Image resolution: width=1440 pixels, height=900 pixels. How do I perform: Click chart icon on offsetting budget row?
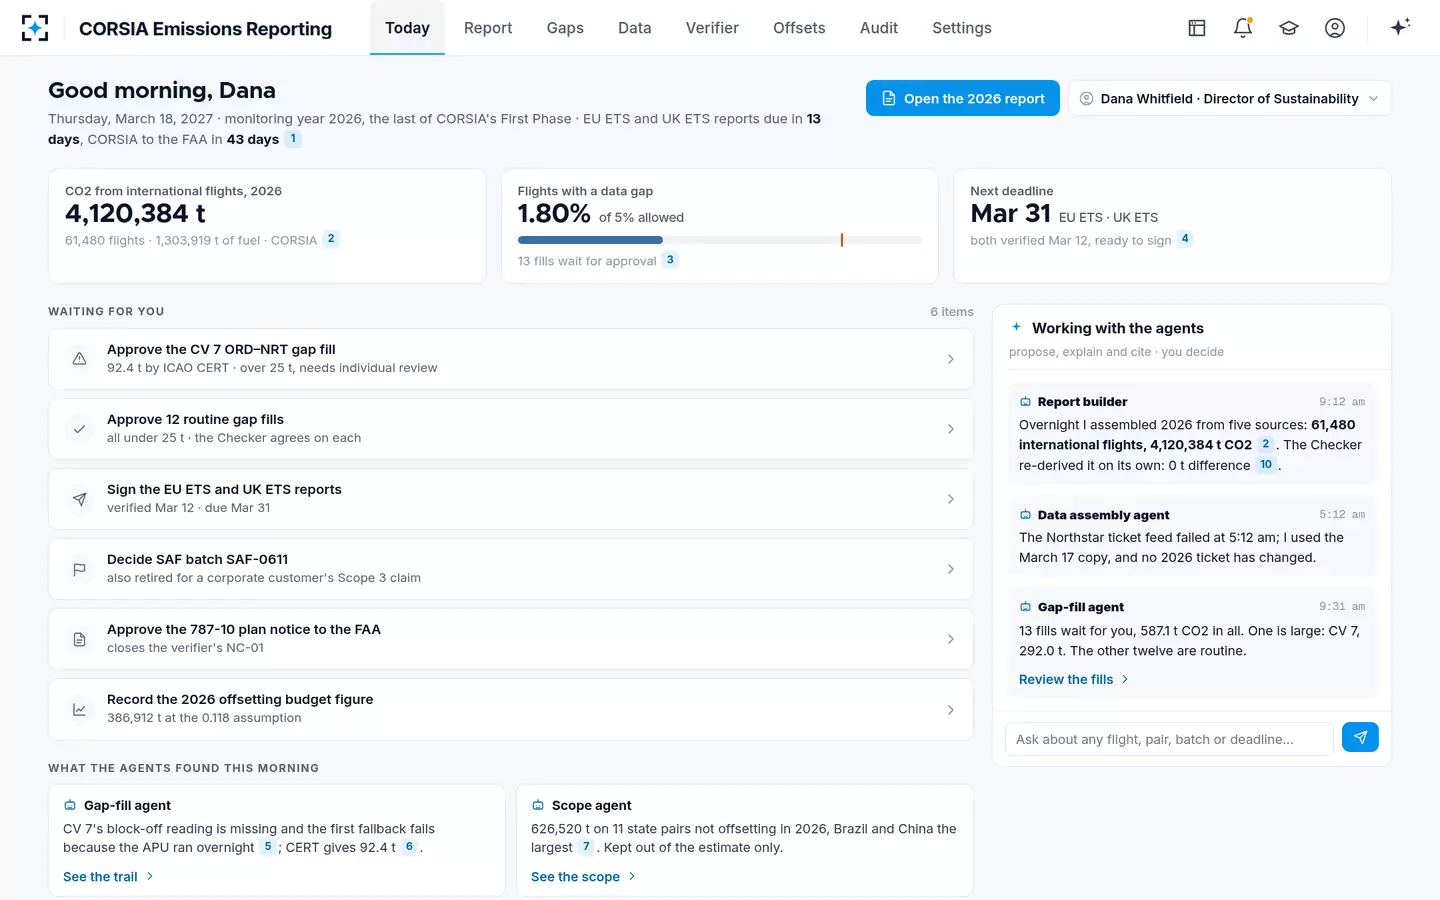click(79, 710)
